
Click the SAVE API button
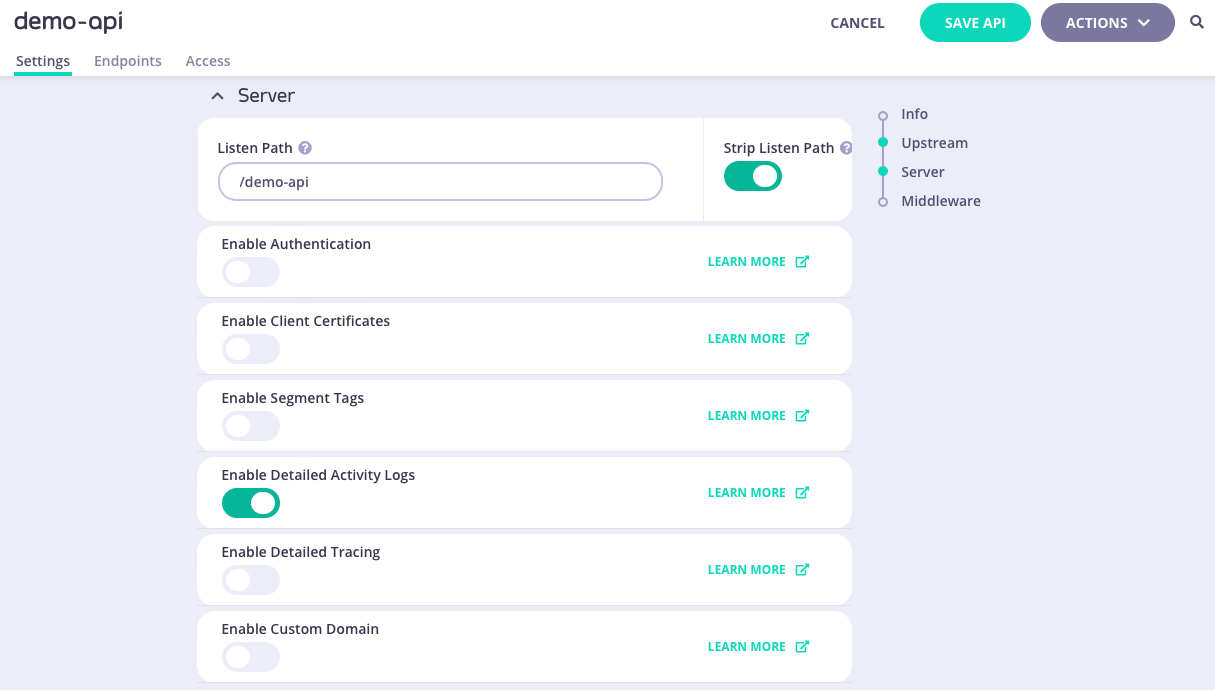[975, 21]
